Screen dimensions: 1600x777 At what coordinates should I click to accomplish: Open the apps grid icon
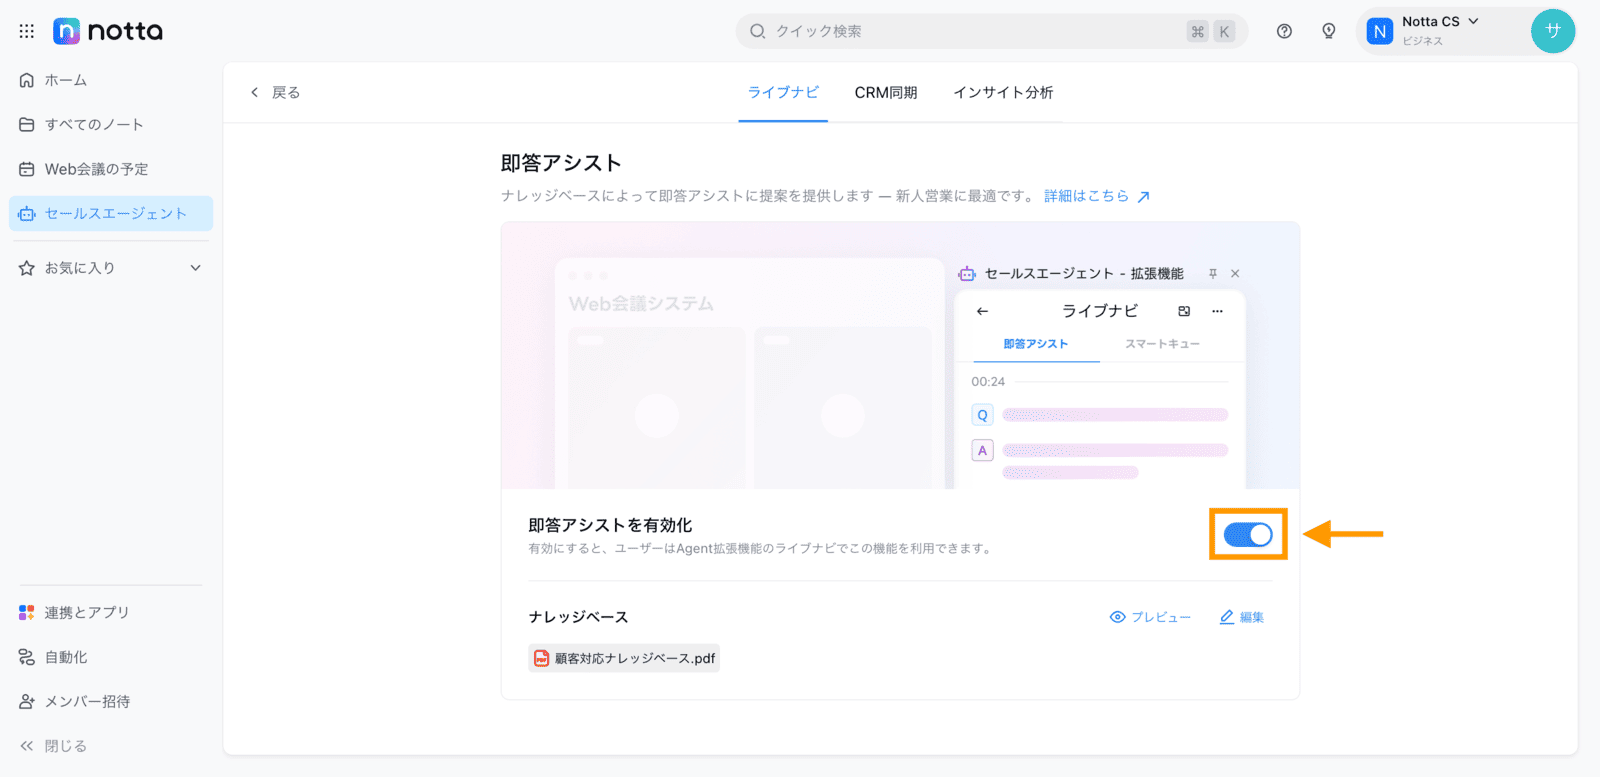[27, 31]
